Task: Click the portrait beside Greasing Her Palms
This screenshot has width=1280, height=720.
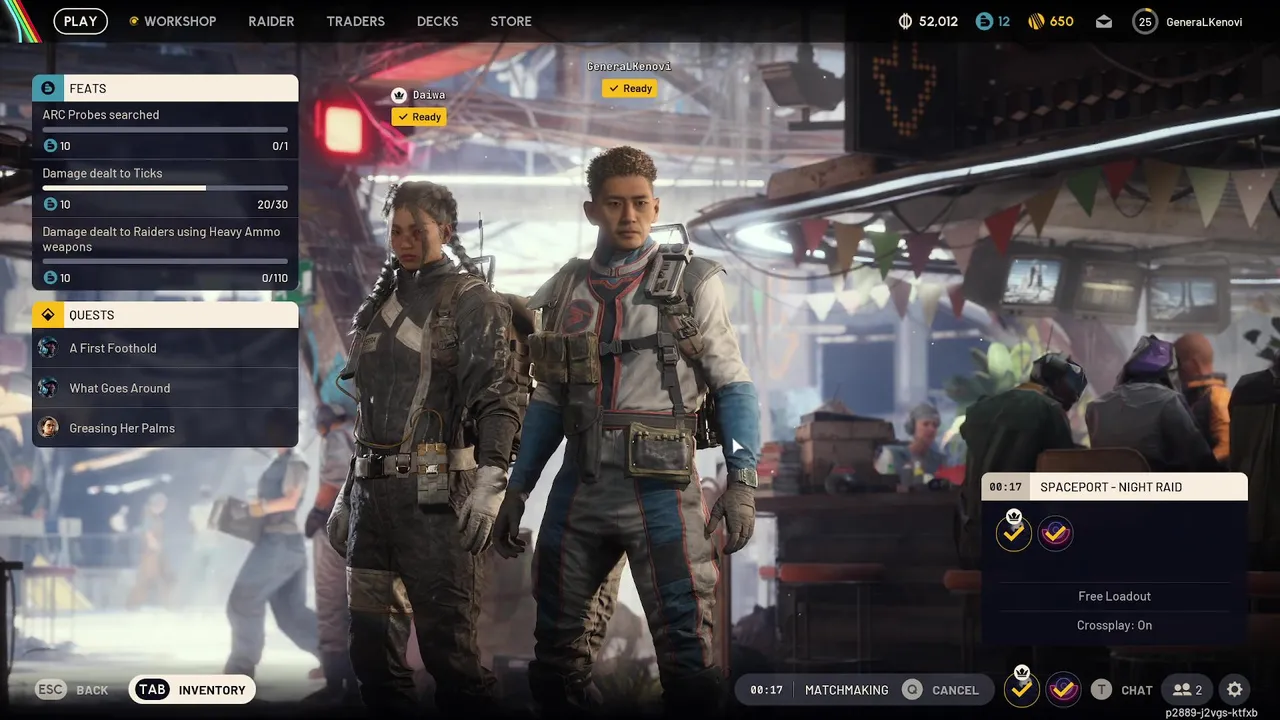Action: click(x=48, y=428)
